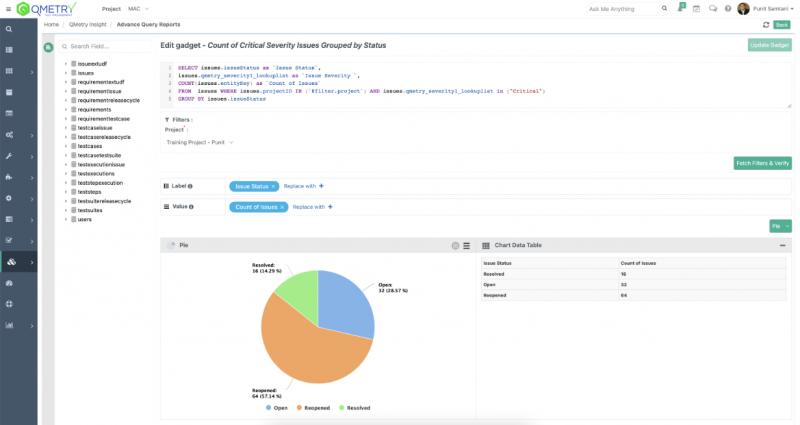Image resolution: width=800 pixels, height=425 pixels.
Task: Click the chat messages icon in header
Action: [711, 8]
